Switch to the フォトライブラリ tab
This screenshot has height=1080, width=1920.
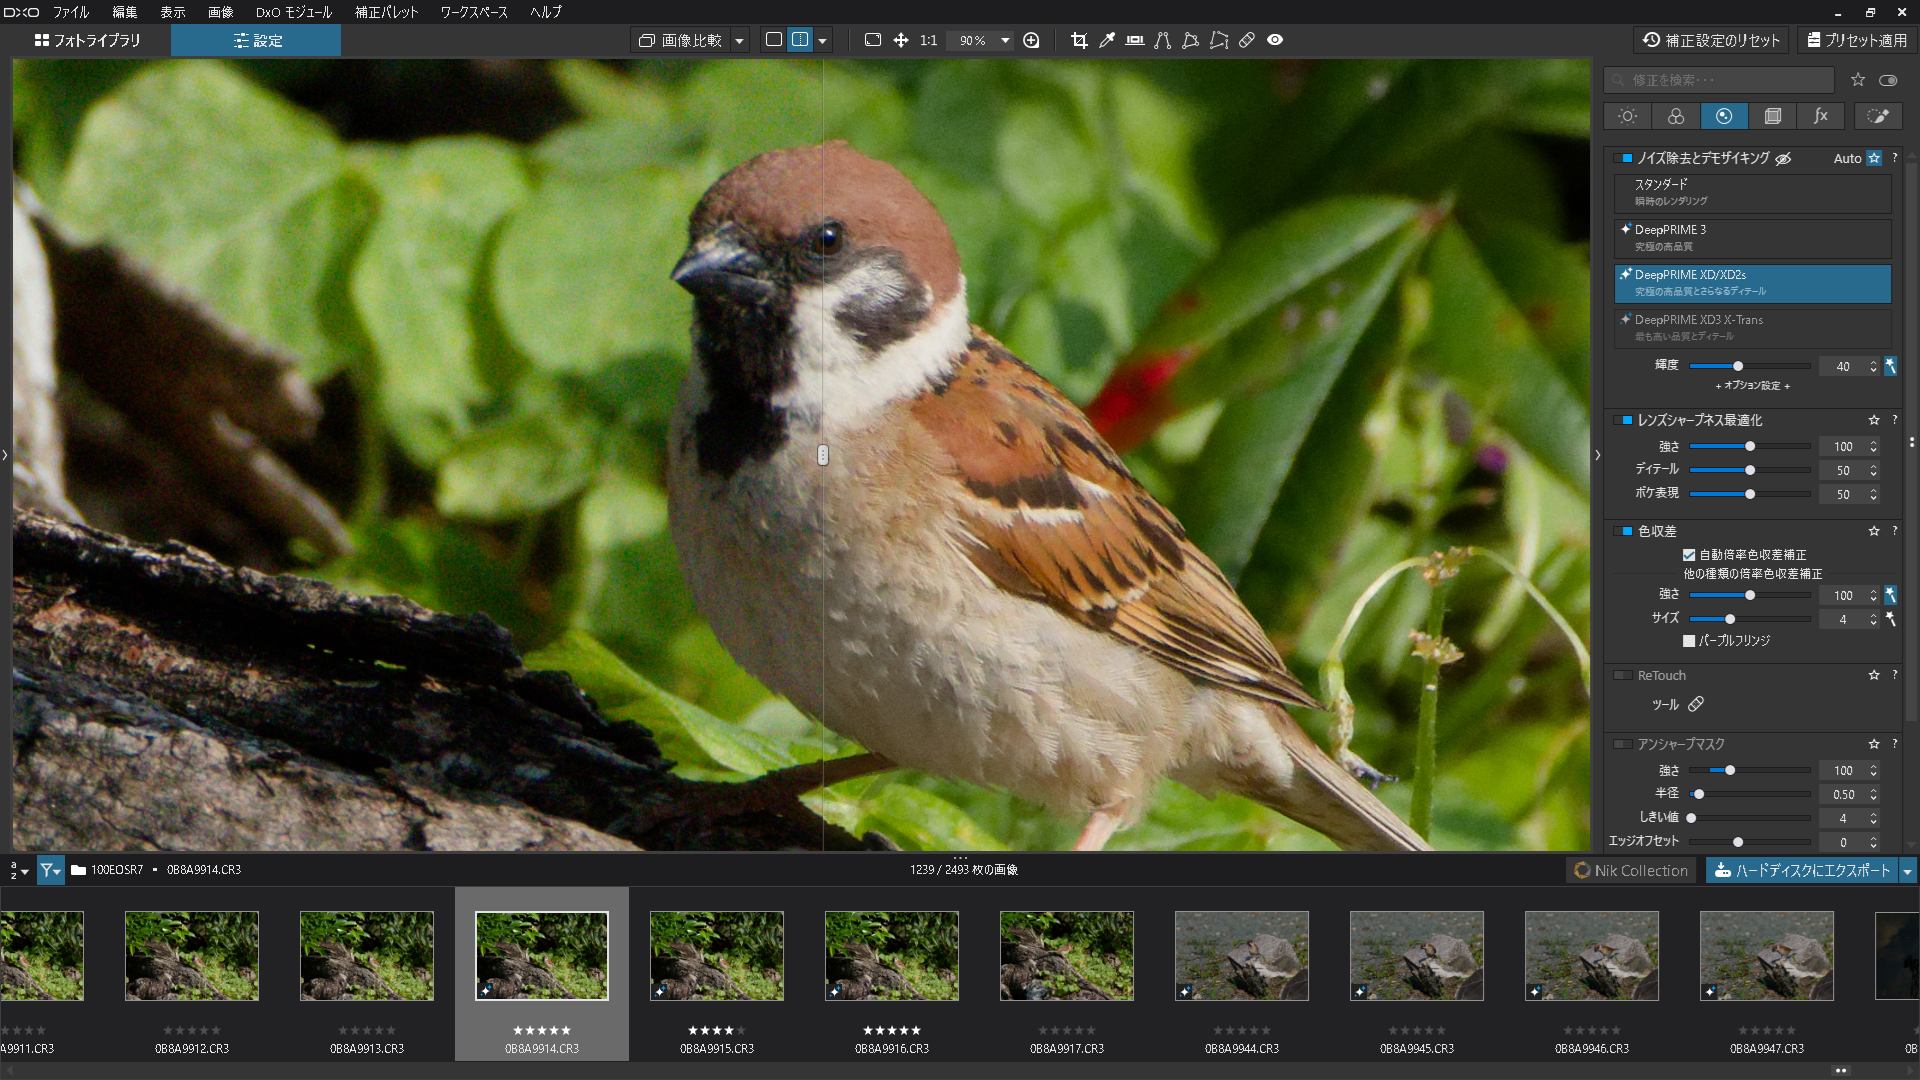click(x=87, y=40)
